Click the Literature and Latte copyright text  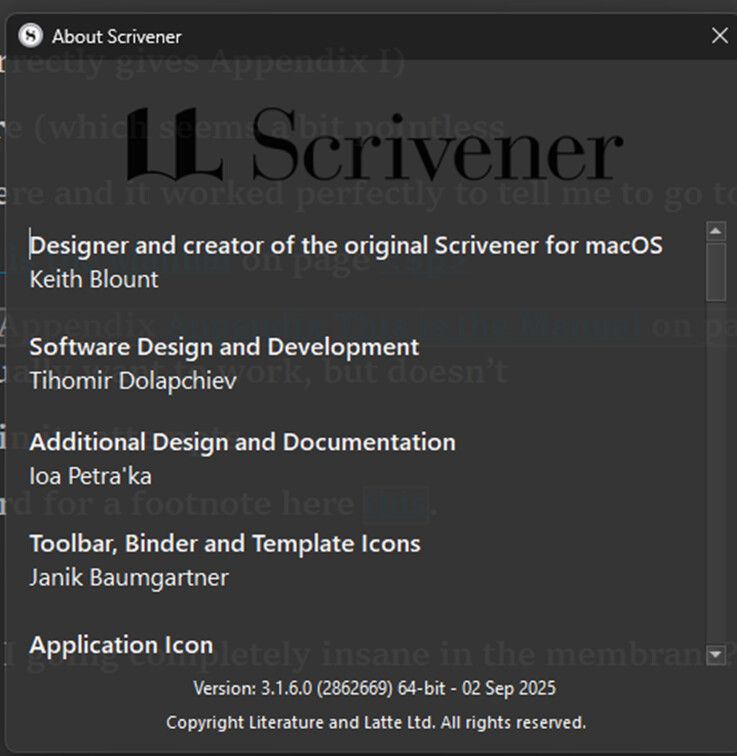(x=376, y=722)
